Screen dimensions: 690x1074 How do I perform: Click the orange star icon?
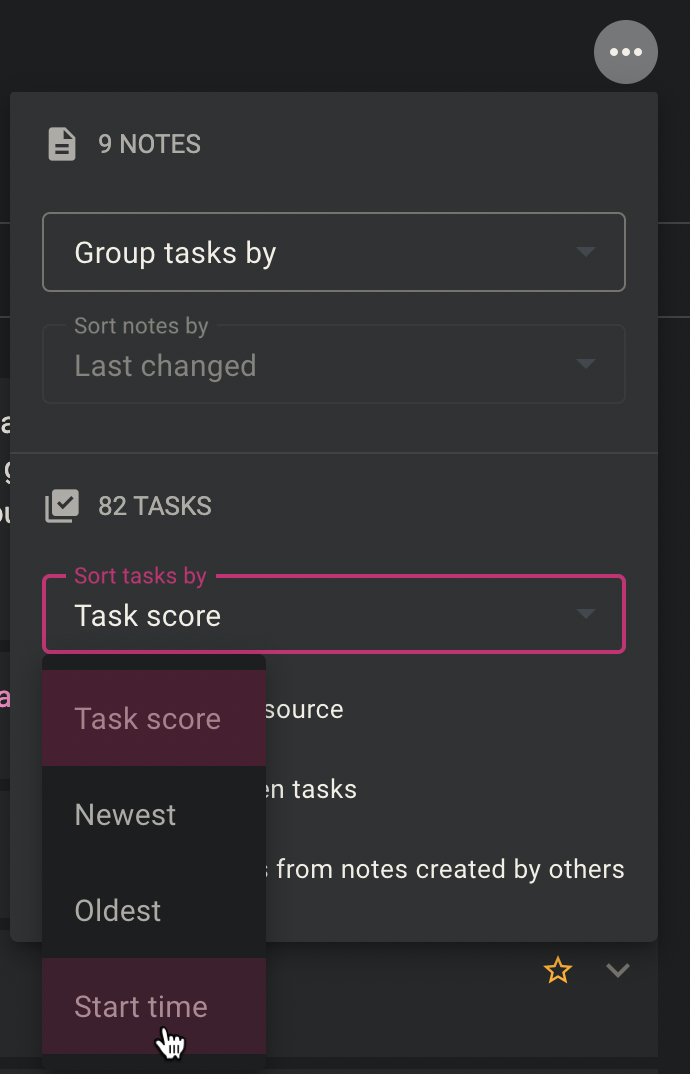coord(557,970)
